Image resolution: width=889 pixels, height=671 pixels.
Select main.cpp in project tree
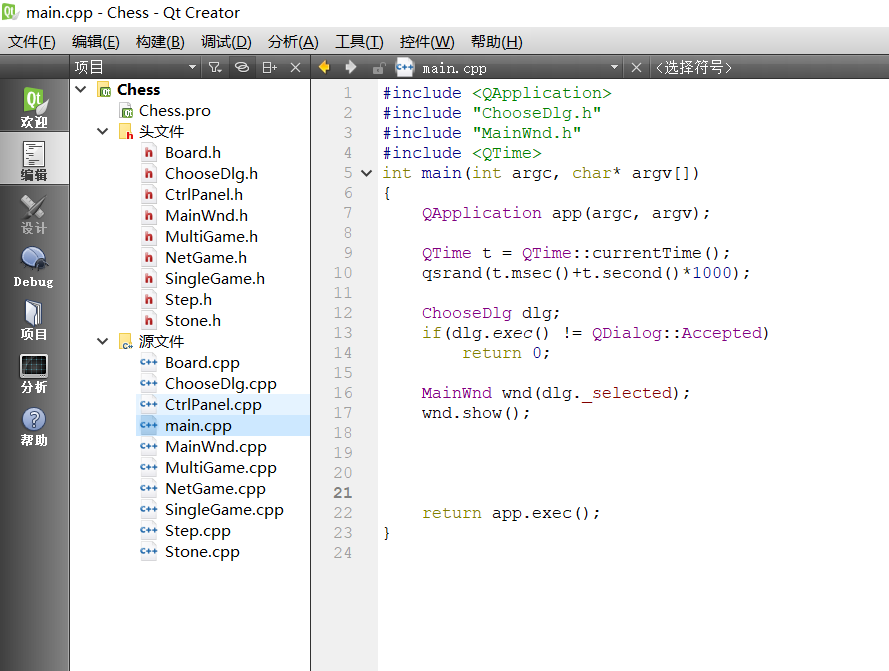(198, 425)
